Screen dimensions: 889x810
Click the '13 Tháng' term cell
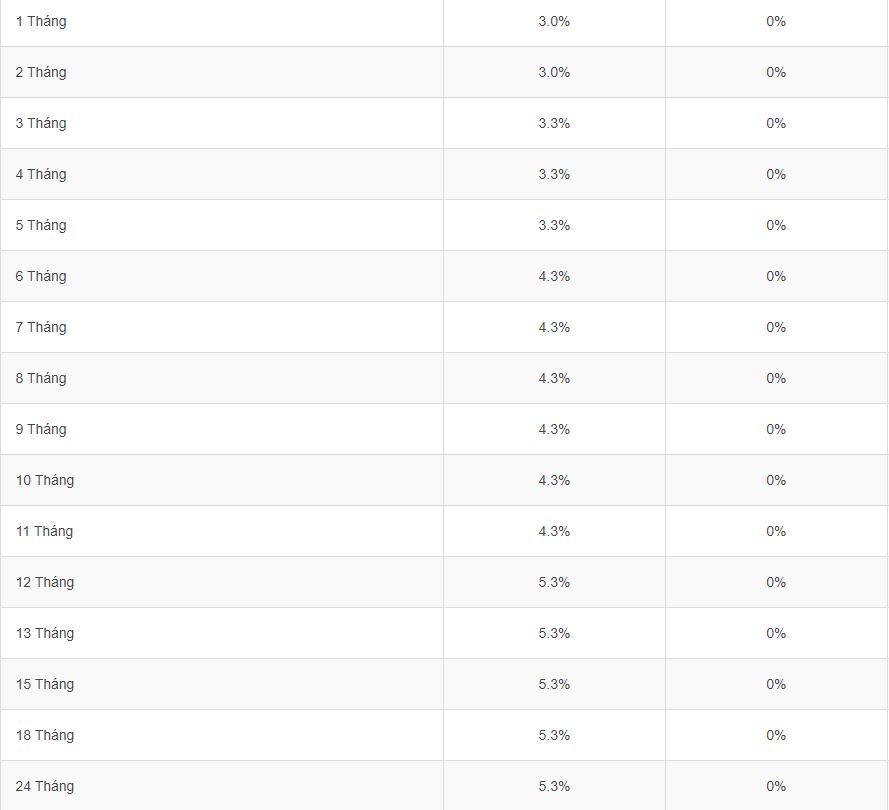click(45, 633)
